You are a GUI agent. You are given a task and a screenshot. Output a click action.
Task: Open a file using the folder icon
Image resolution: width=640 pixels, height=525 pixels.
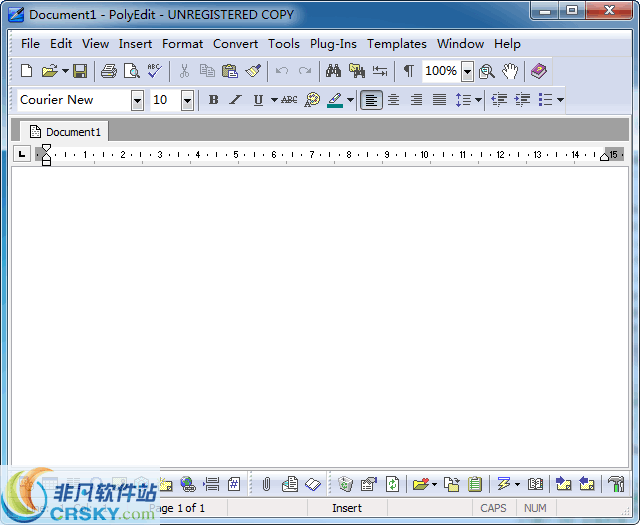point(49,71)
